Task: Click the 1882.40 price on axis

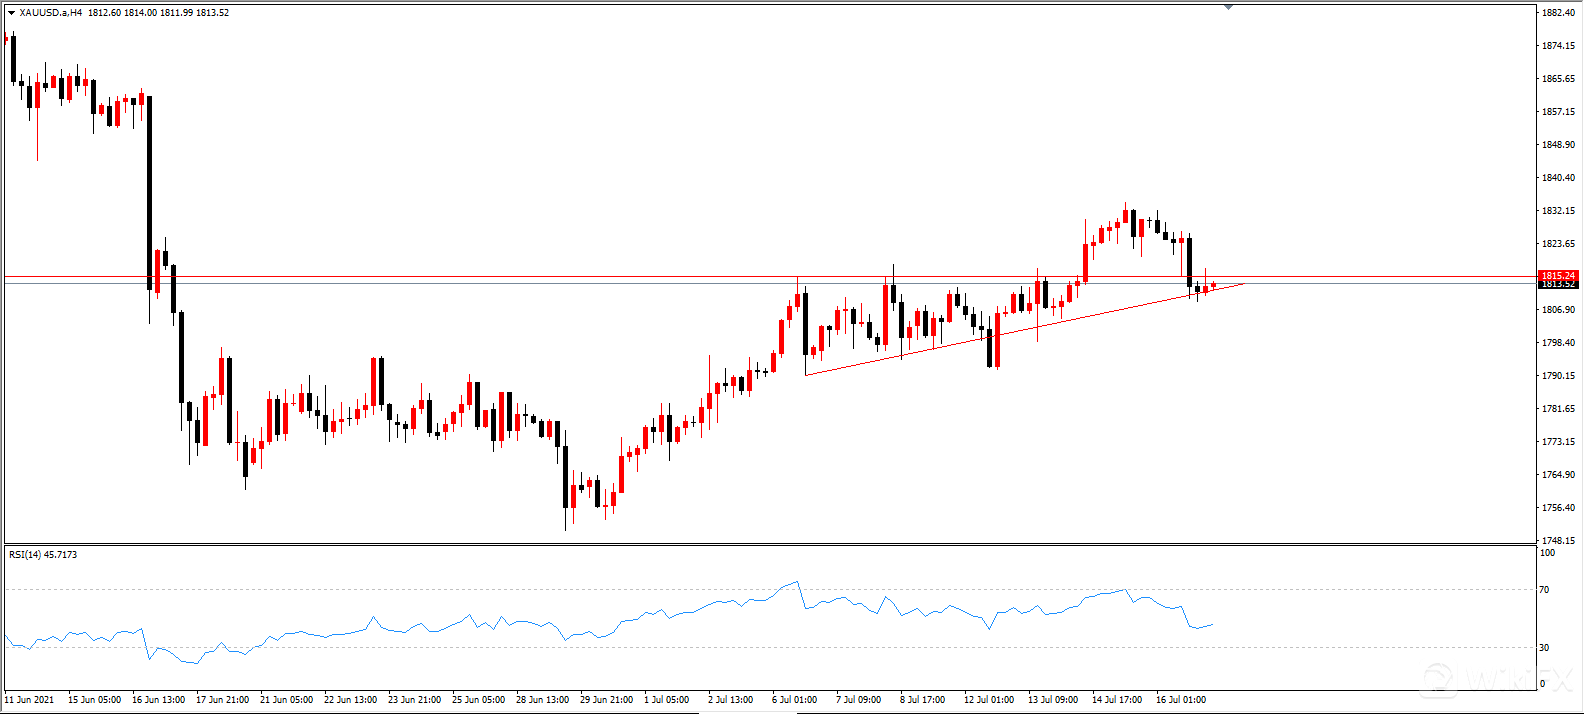Action: pos(1558,13)
